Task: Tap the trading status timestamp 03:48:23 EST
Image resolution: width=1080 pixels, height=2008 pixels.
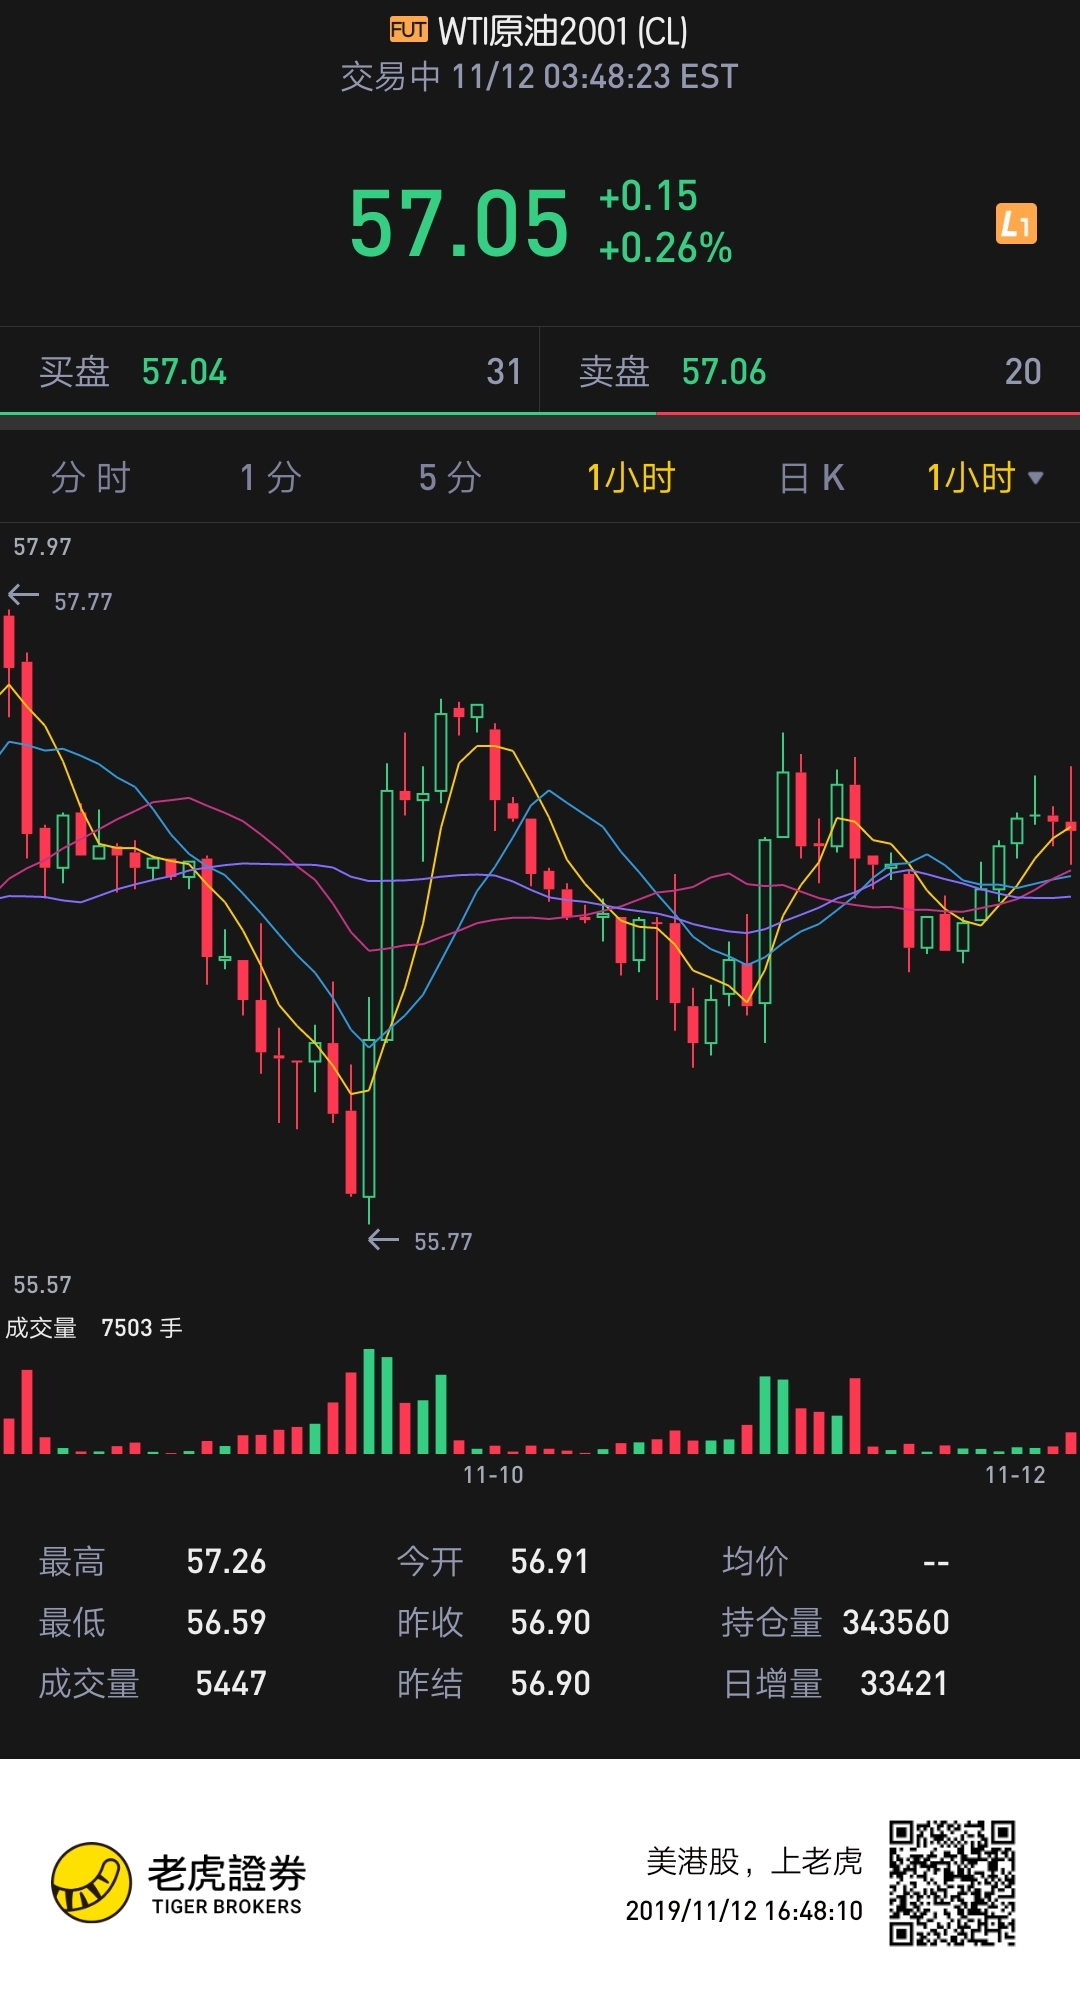Action: click(540, 77)
